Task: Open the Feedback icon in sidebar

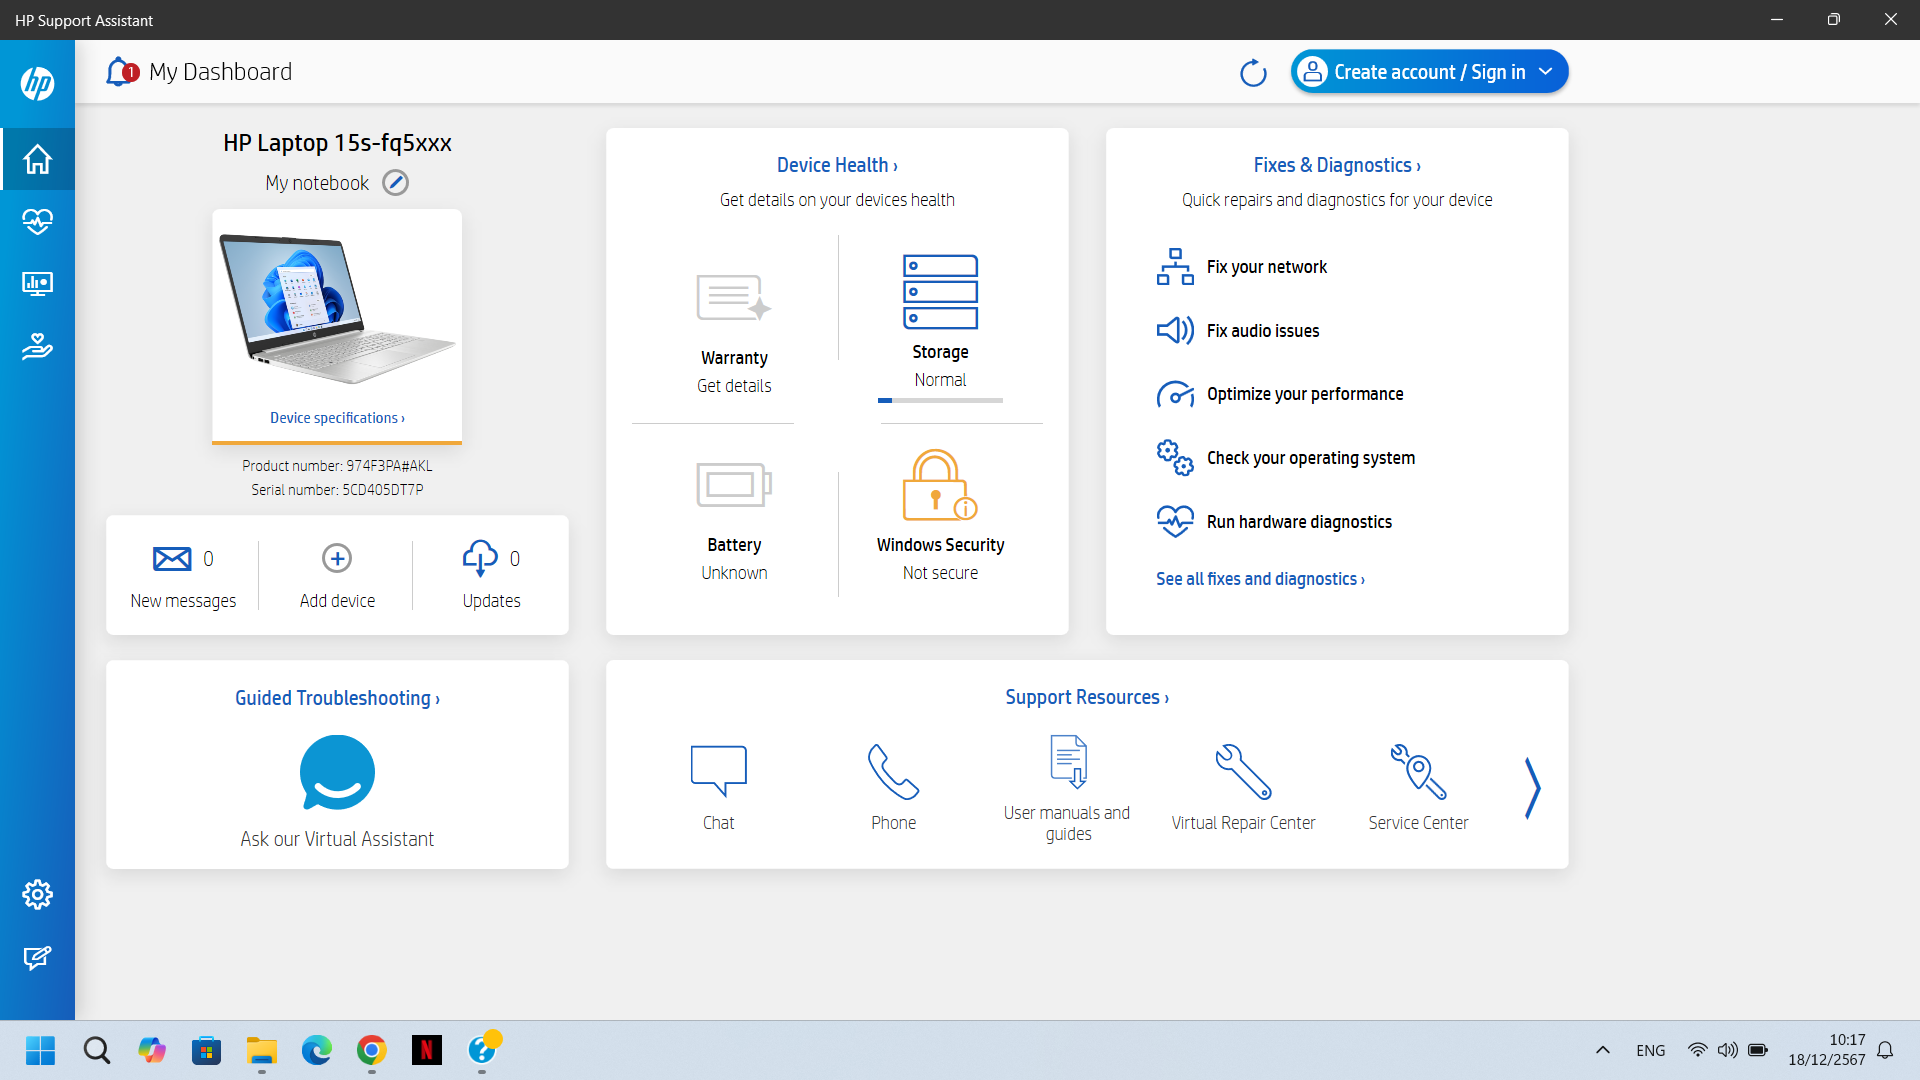Action: coord(37,958)
